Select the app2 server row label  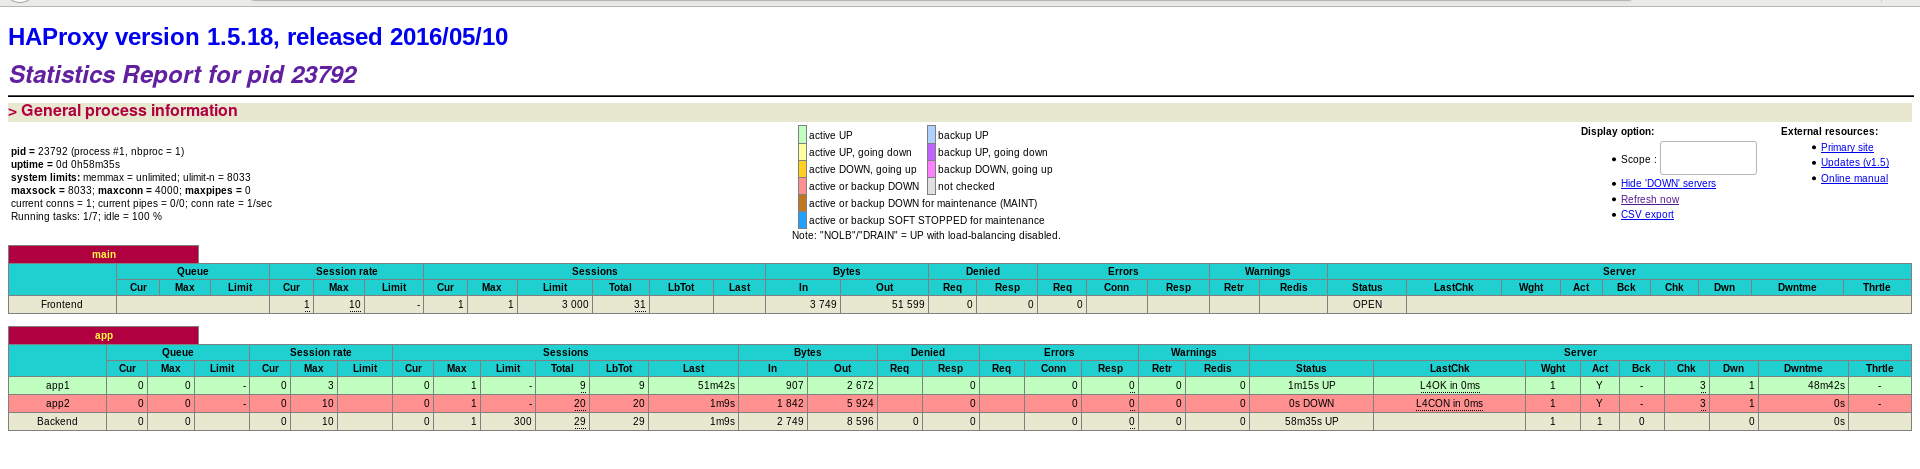(58, 403)
